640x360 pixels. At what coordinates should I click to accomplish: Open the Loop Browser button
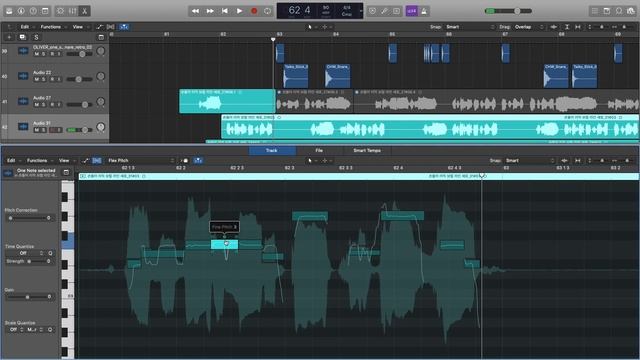(619, 11)
